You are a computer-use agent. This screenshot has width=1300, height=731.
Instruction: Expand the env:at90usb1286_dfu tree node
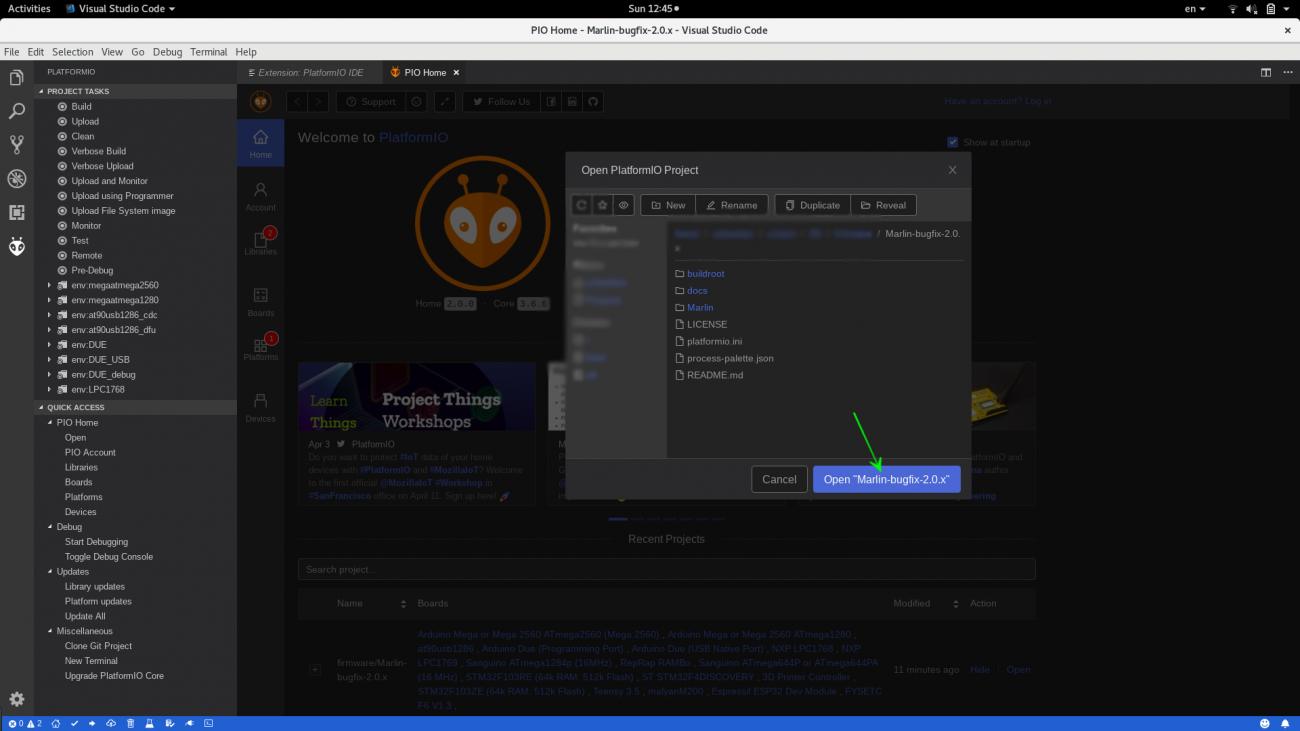(49, 330)
